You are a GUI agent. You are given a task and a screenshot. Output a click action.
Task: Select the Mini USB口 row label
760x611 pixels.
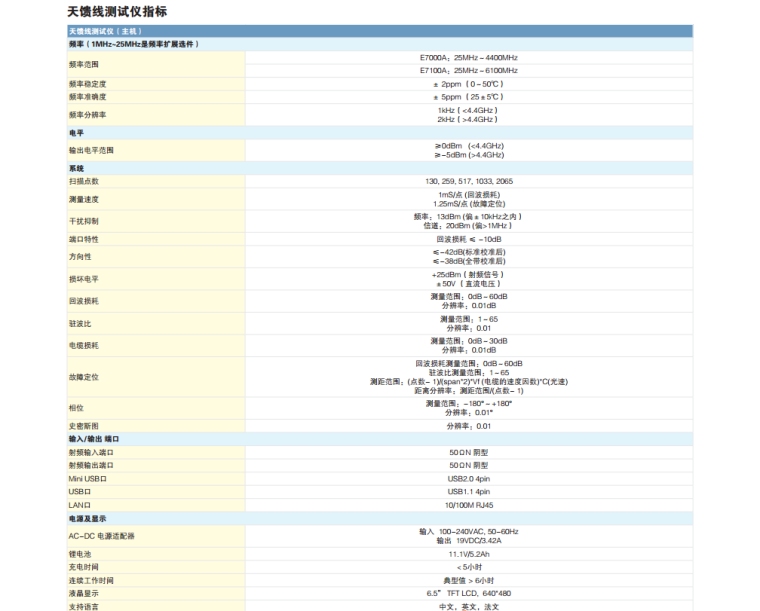point(88,479)
